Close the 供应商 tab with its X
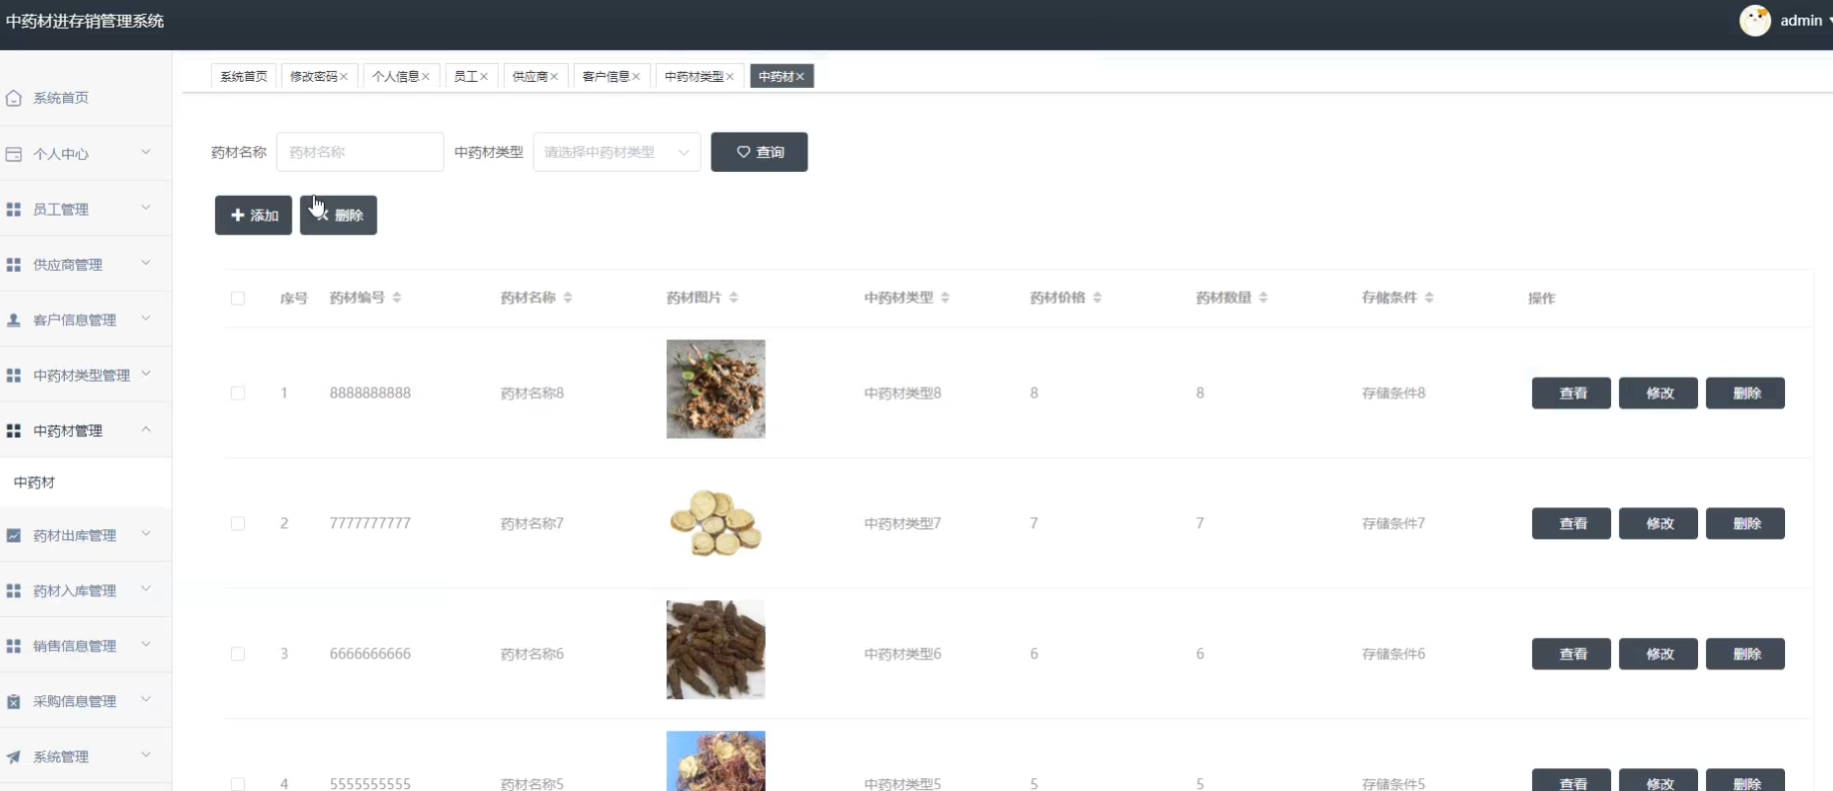Viewport: 1833px width, 791px height. (x=554, y=77)
